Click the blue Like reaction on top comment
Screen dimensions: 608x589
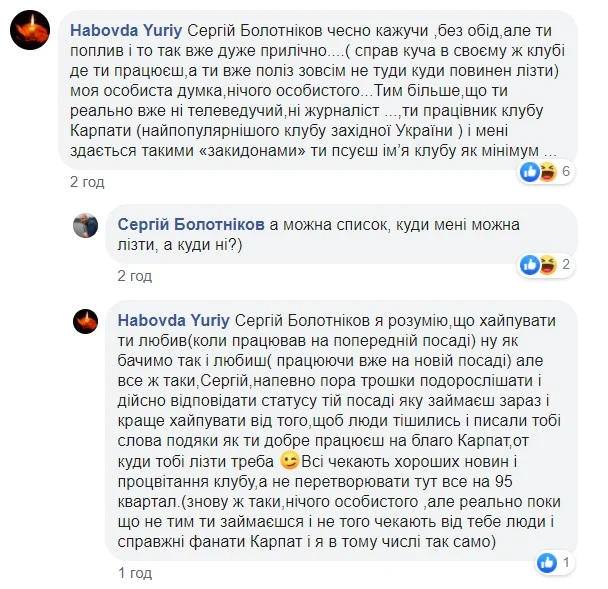coord(530,172)
